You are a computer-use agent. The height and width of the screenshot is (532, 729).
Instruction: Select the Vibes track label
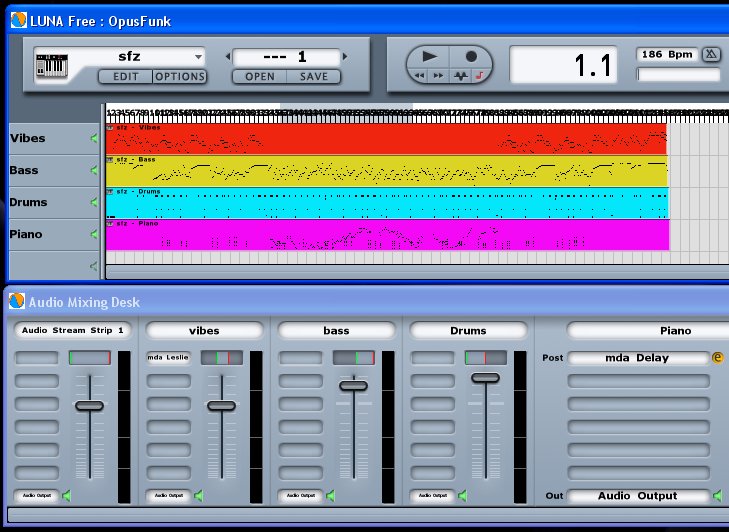[x=27, y=138]
